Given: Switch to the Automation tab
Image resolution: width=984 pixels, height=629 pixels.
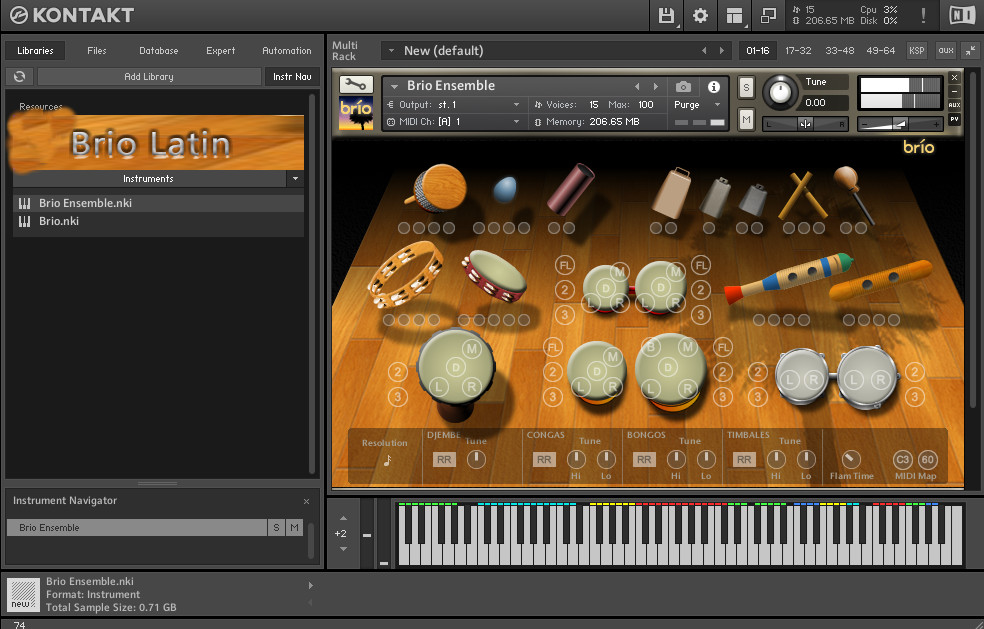Looking at the screenshot, I should pos(287,51).
